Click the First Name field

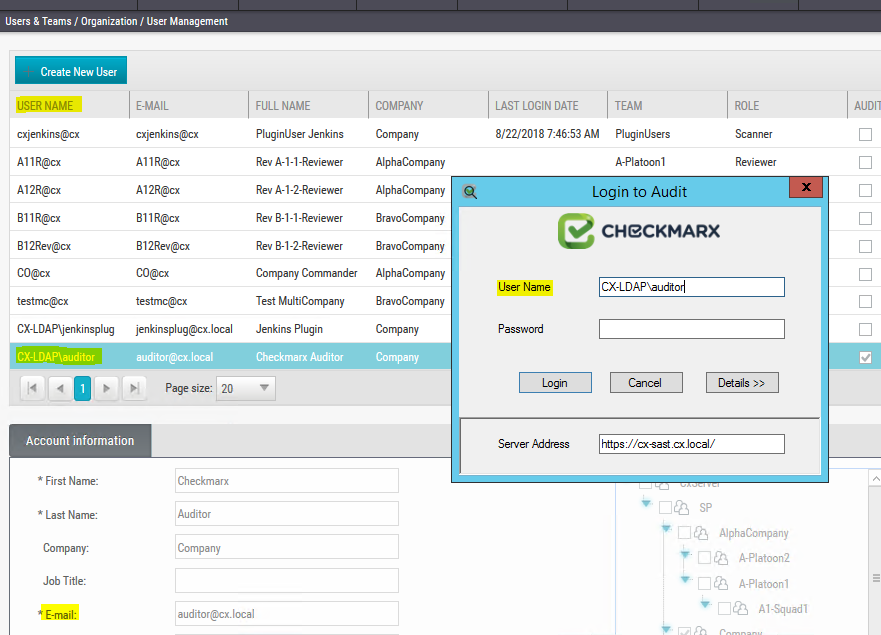[x=287, y=481]
